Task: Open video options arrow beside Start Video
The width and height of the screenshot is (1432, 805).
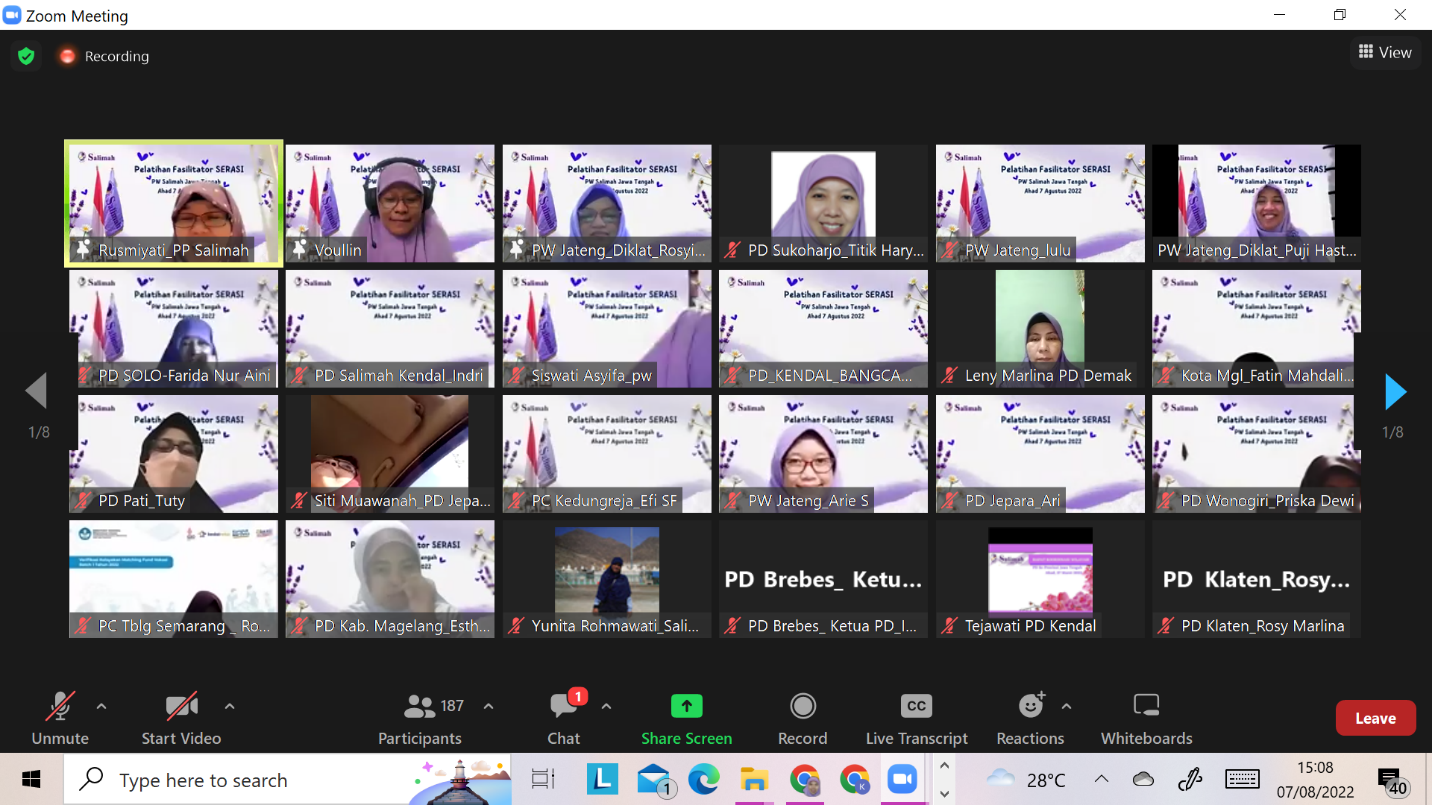Action: pos(229,706)
